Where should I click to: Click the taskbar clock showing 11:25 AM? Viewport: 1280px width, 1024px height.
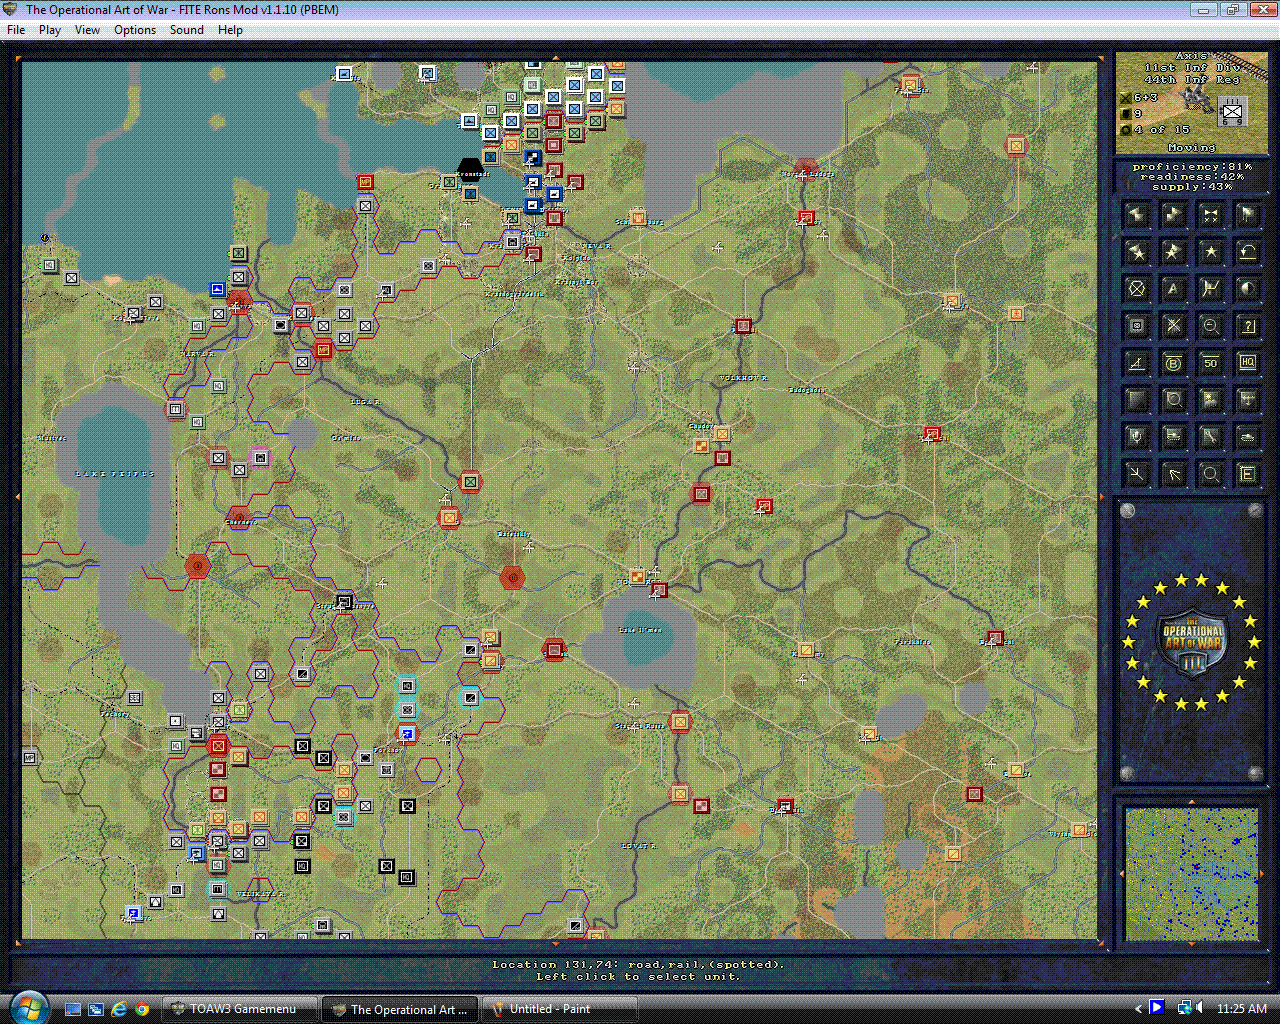pyautogui.click(x=1242, y=1009)
